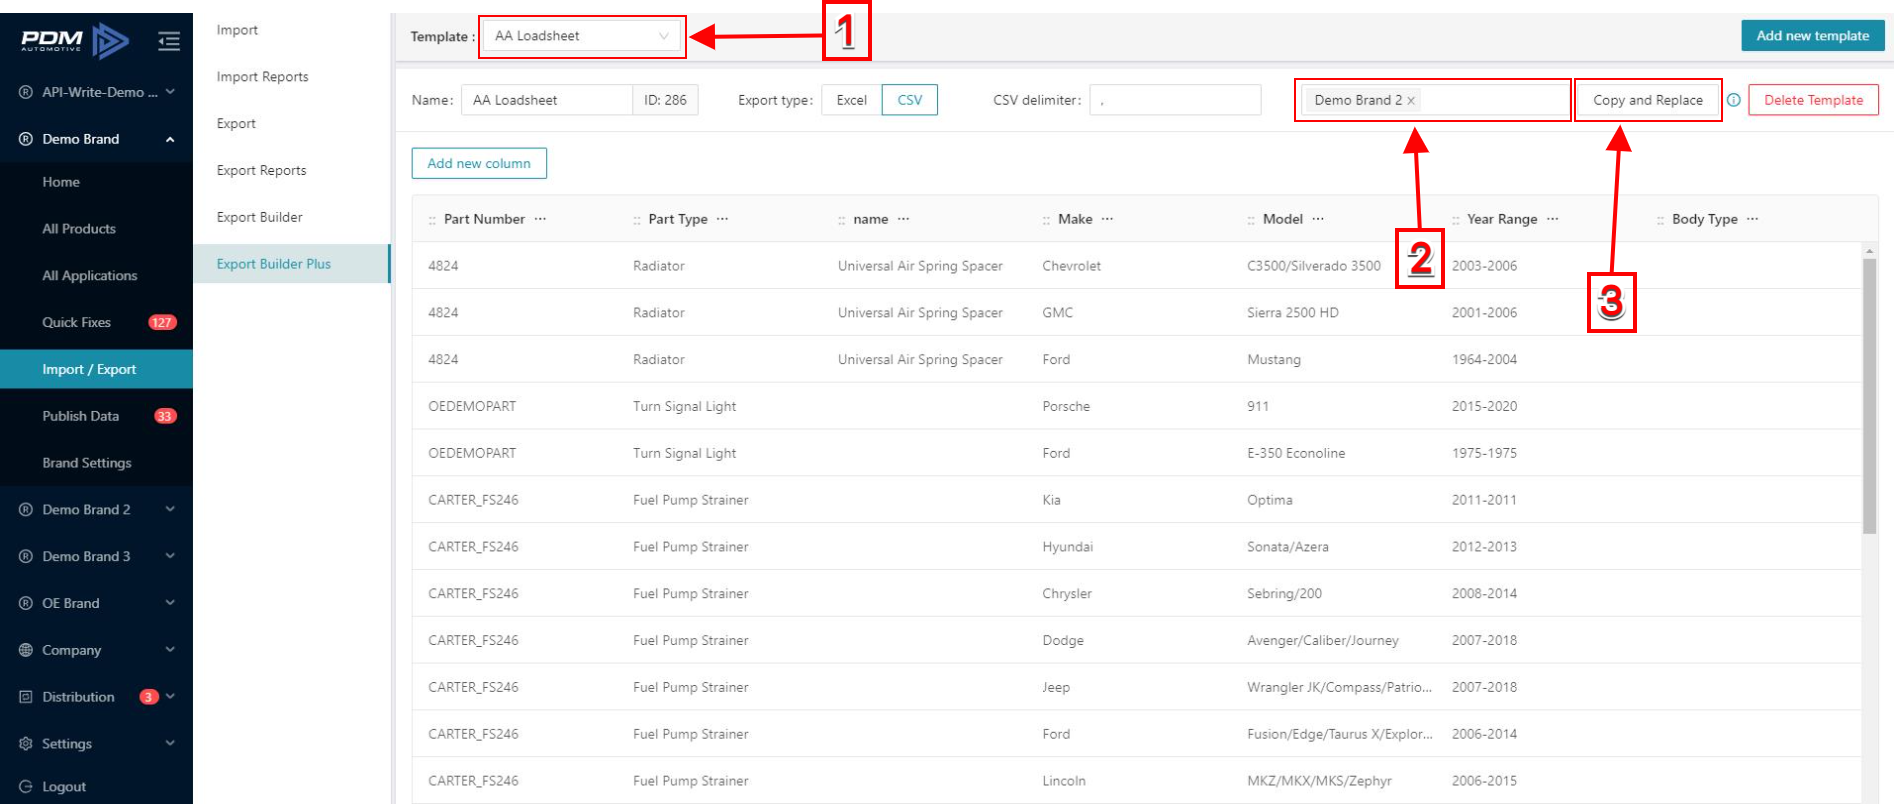This screenshot has width=1894, height=804.
Task: Click the scrollbar up arrow
Action: (x=1869, y=251)
